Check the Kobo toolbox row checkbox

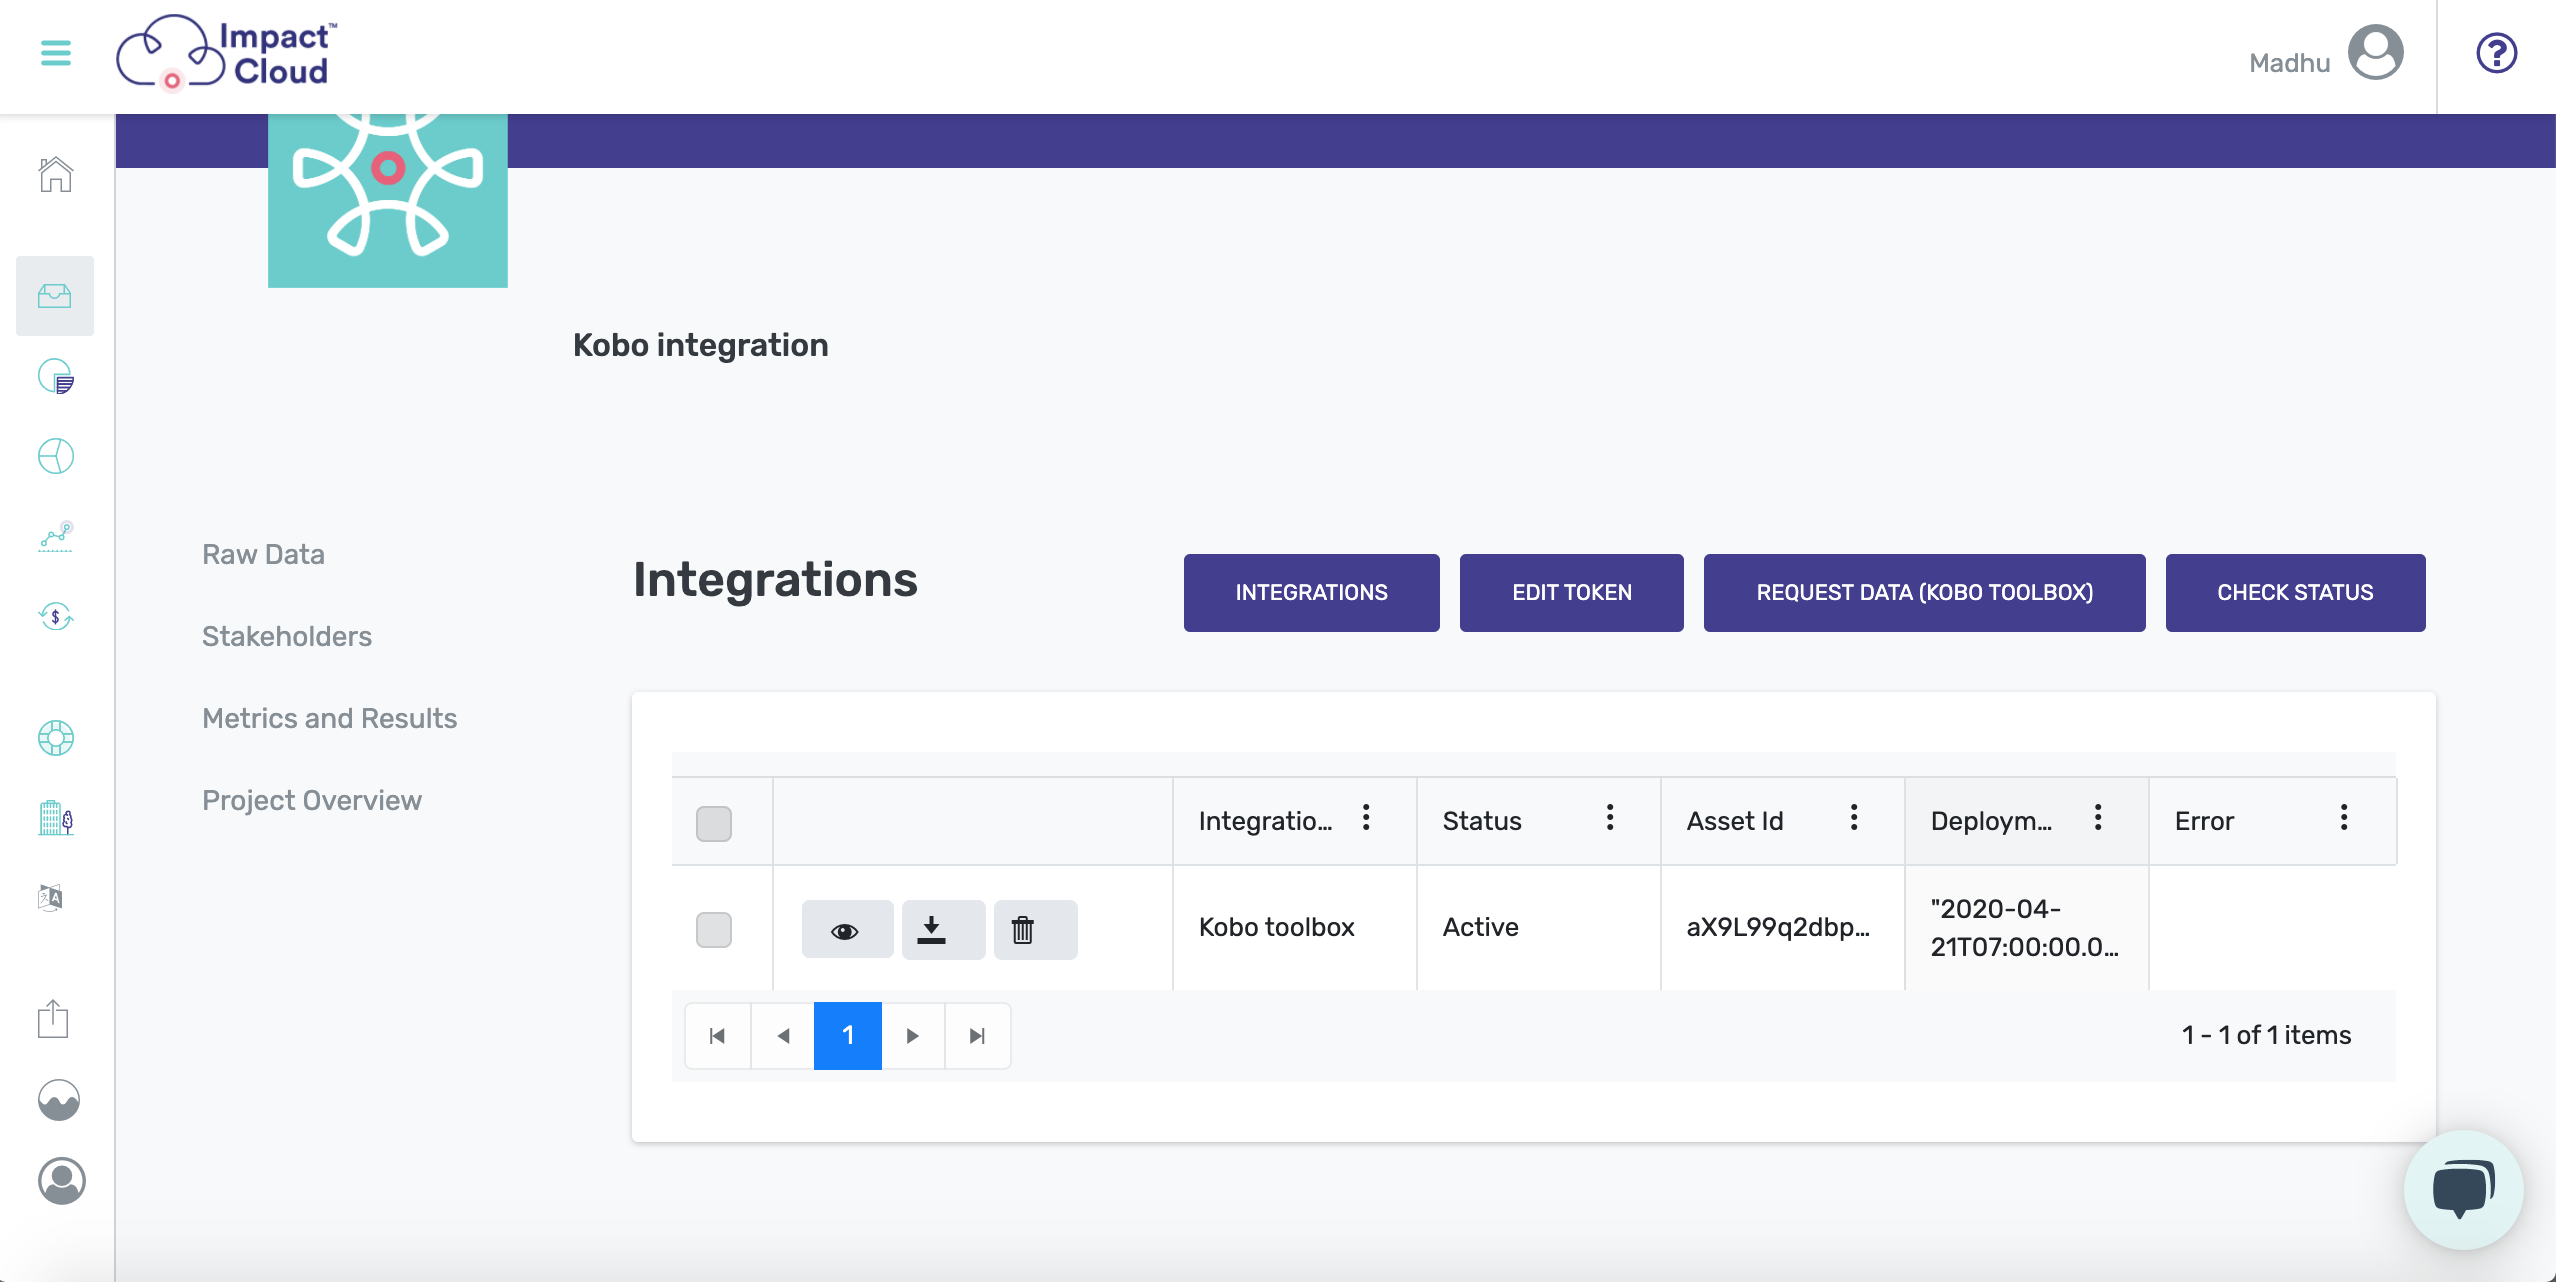pos(714,930)
